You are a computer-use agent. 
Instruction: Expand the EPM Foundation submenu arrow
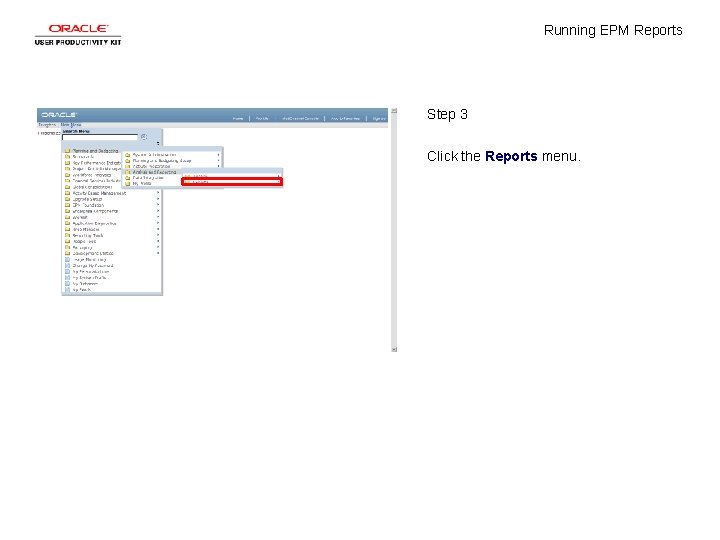[x=158, y=205]
